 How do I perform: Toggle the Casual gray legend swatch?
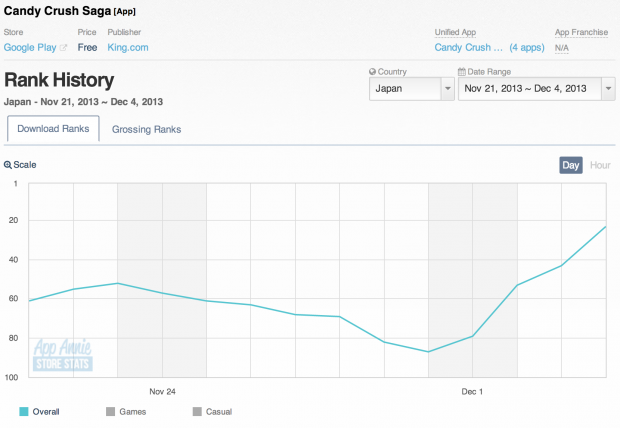(197, 411)
